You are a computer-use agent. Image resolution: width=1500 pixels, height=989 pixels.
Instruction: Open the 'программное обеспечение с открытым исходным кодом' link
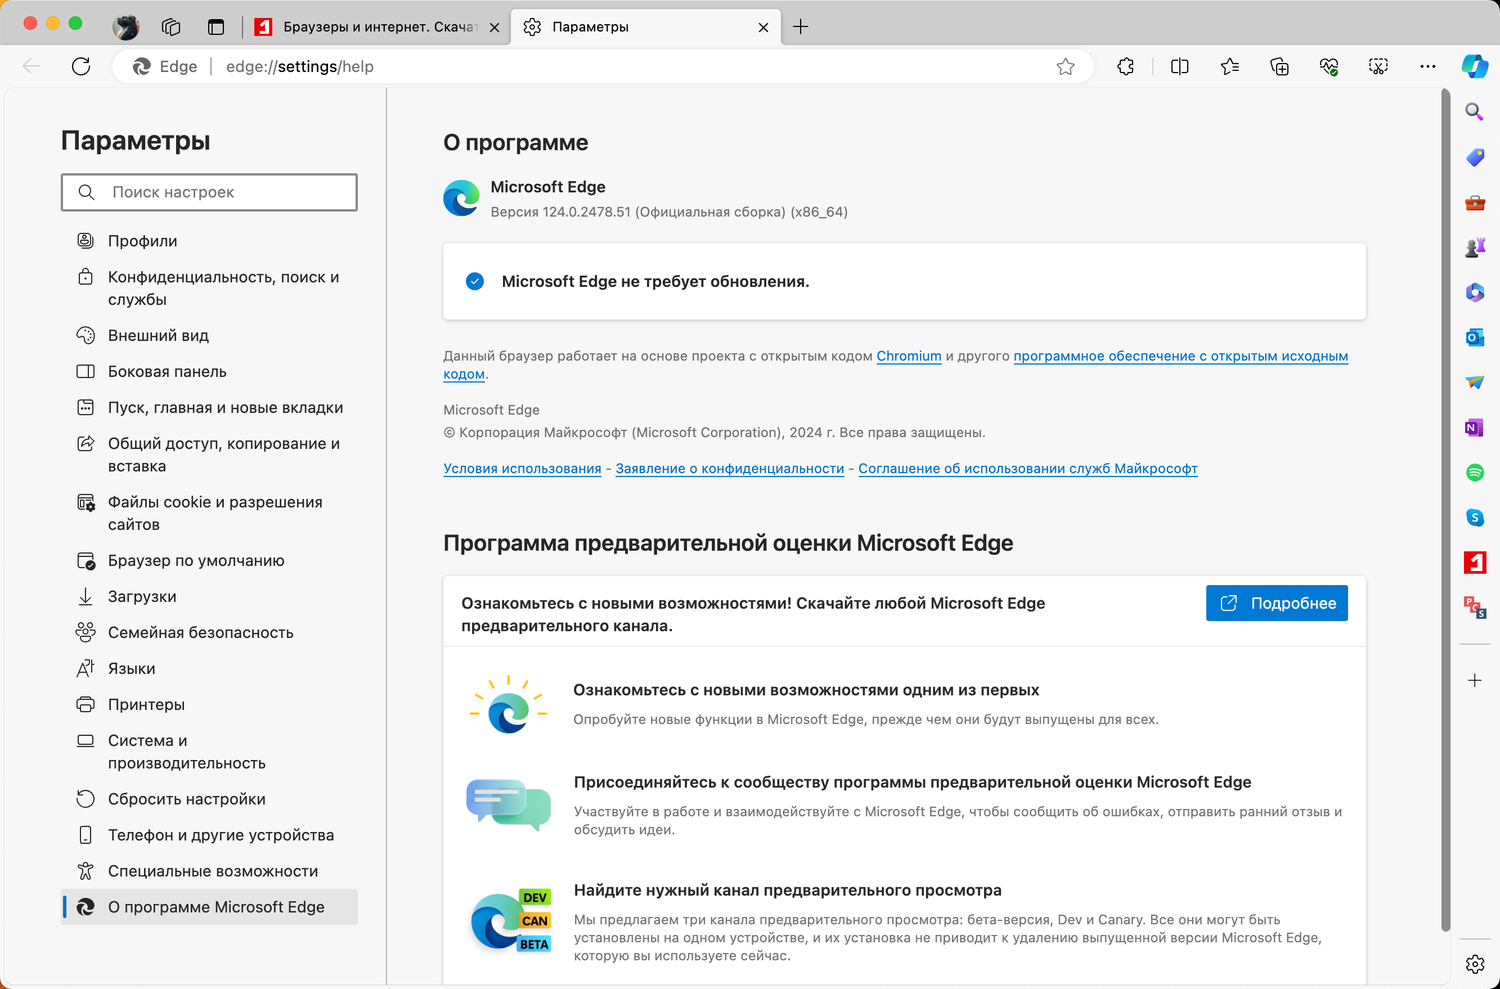coord(1181,356)
